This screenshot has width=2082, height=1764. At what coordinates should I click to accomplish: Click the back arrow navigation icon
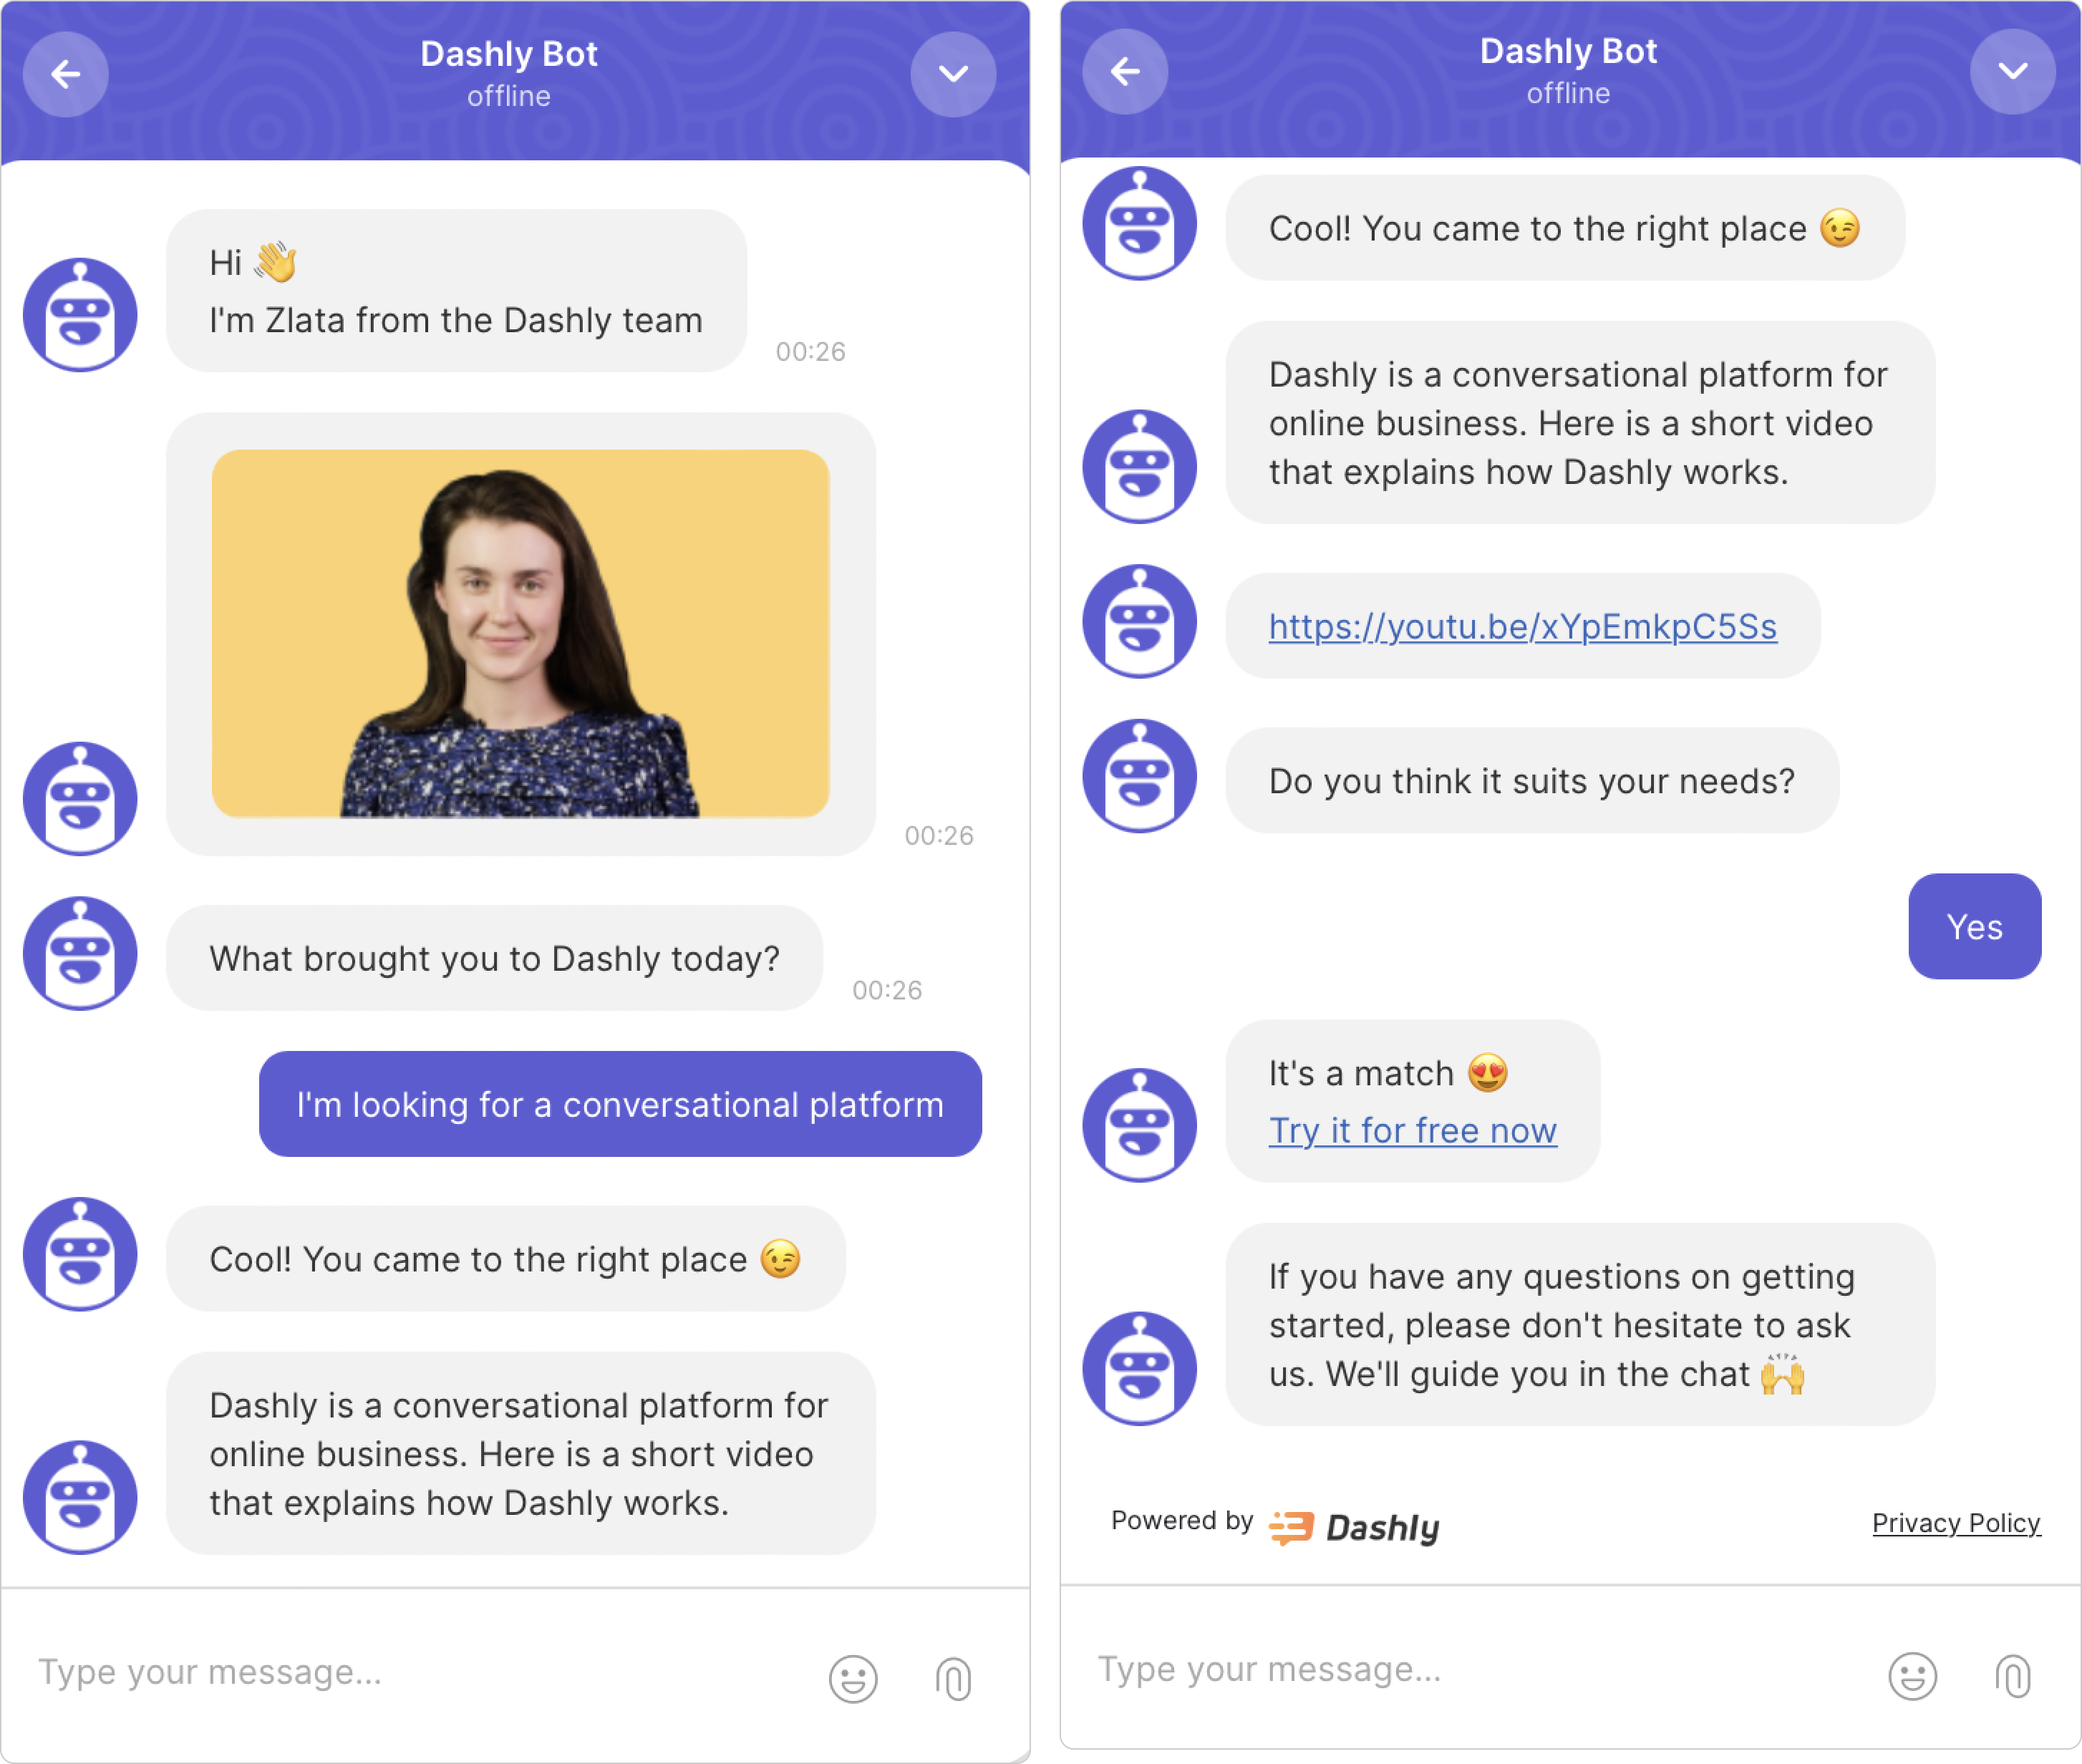68,72
